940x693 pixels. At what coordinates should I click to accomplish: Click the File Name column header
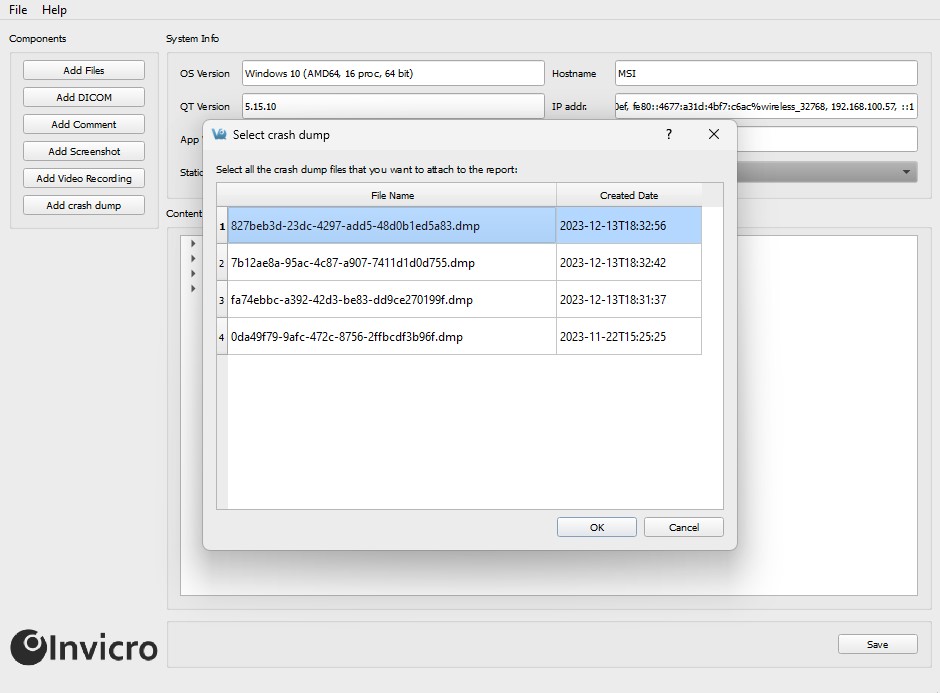[x=392, y=195]
